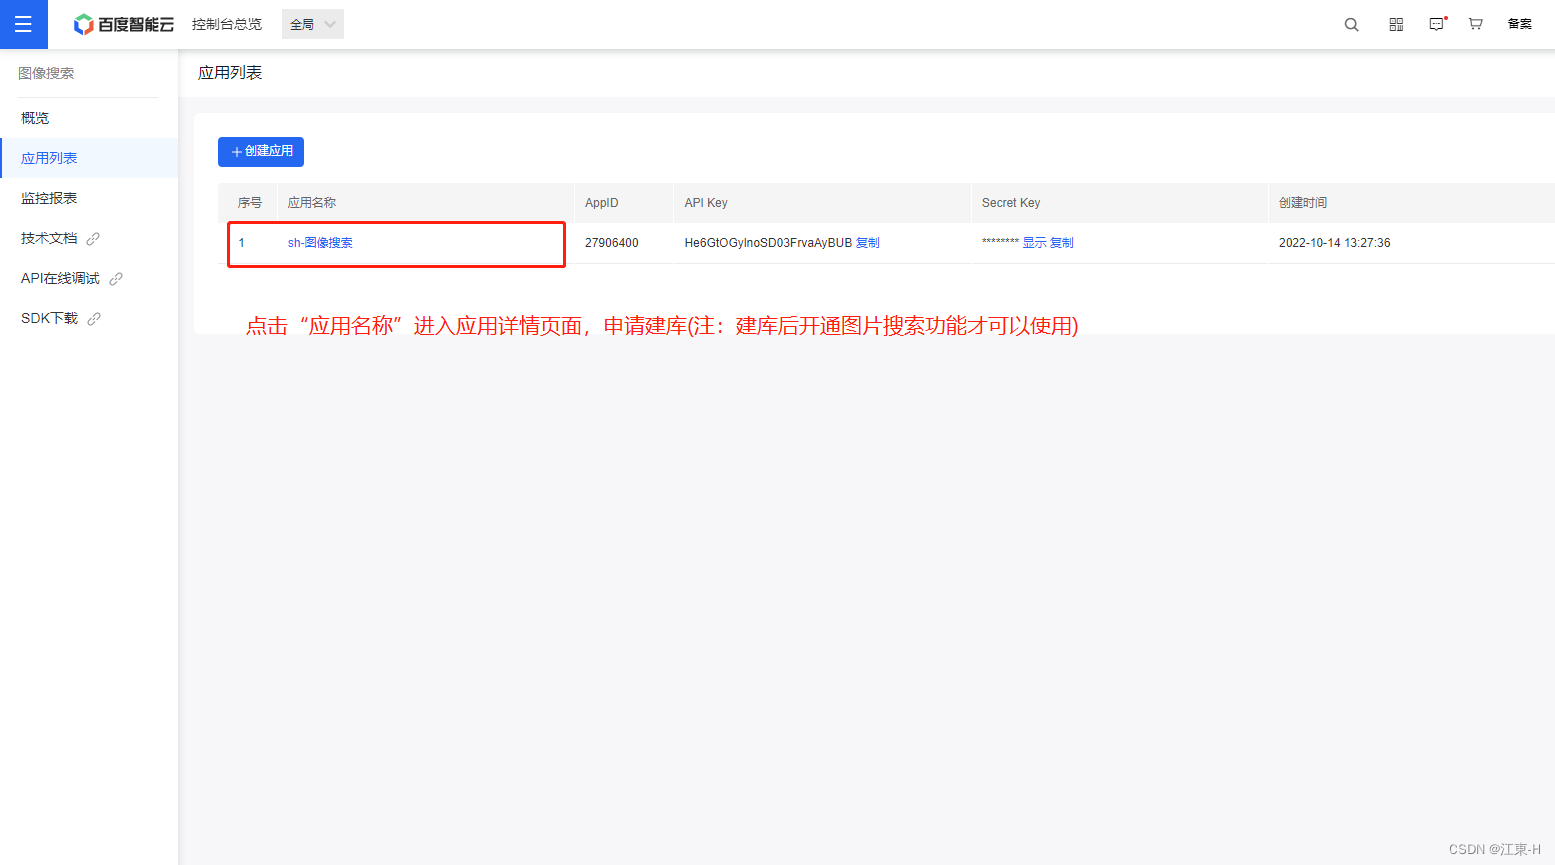Click the AppID value 27906400

612,243
